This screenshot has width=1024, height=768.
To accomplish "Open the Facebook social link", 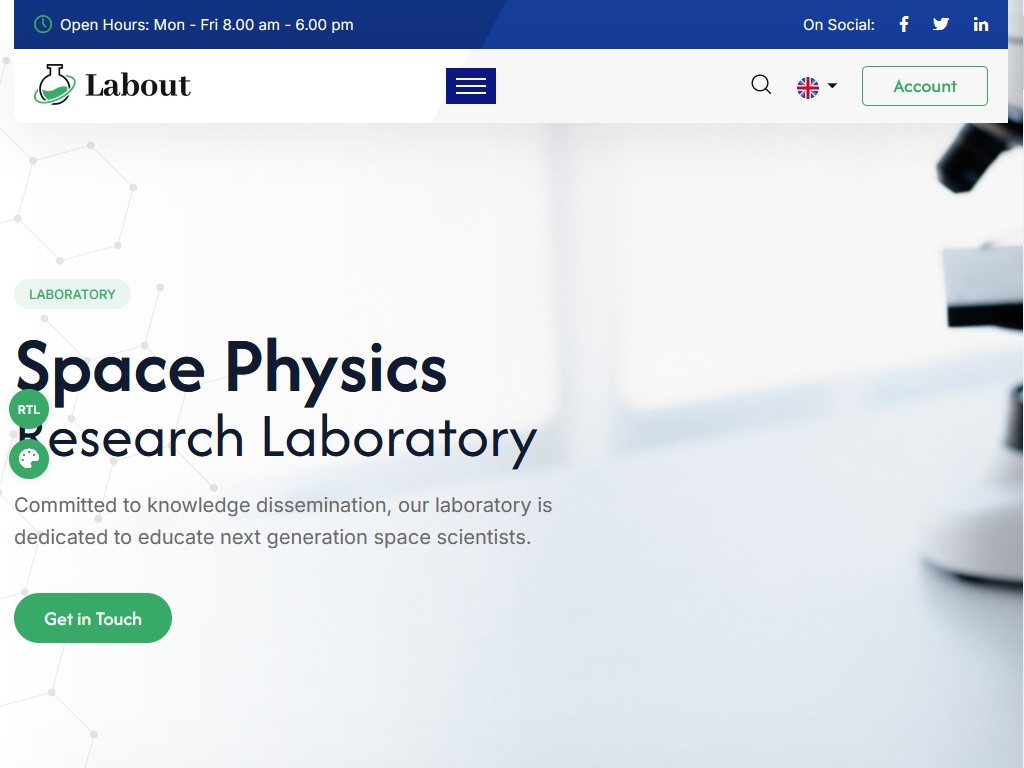I will click(x=904, y=24).
